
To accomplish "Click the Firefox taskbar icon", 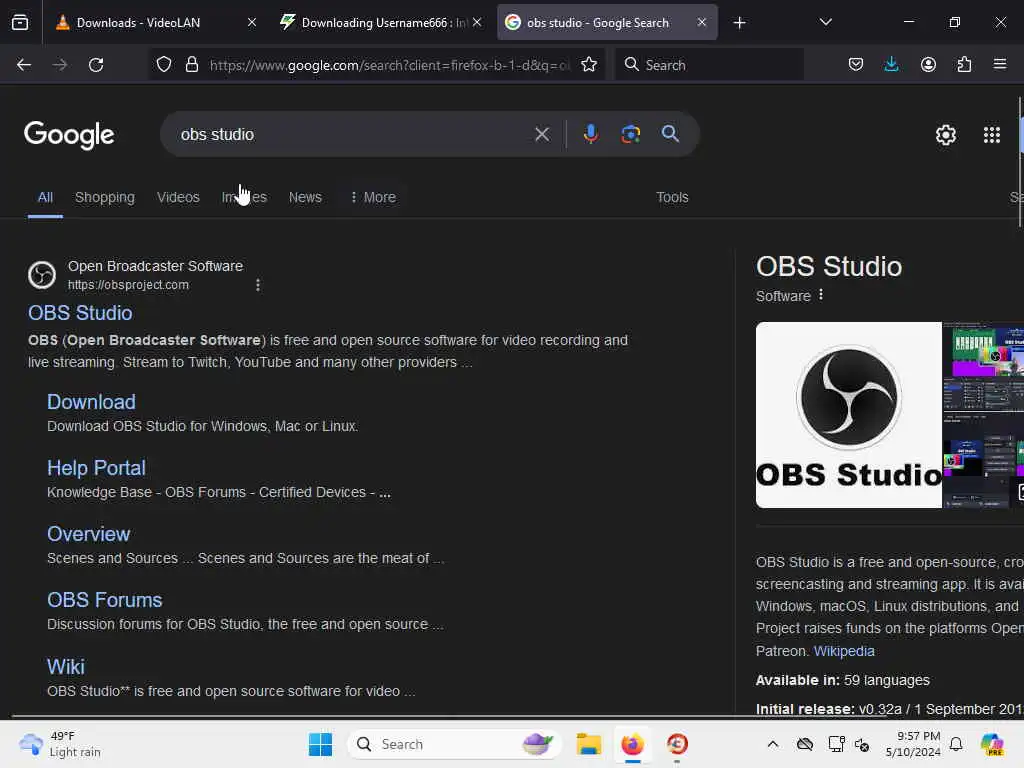I will pyautogui.click(x=632, y=744).
